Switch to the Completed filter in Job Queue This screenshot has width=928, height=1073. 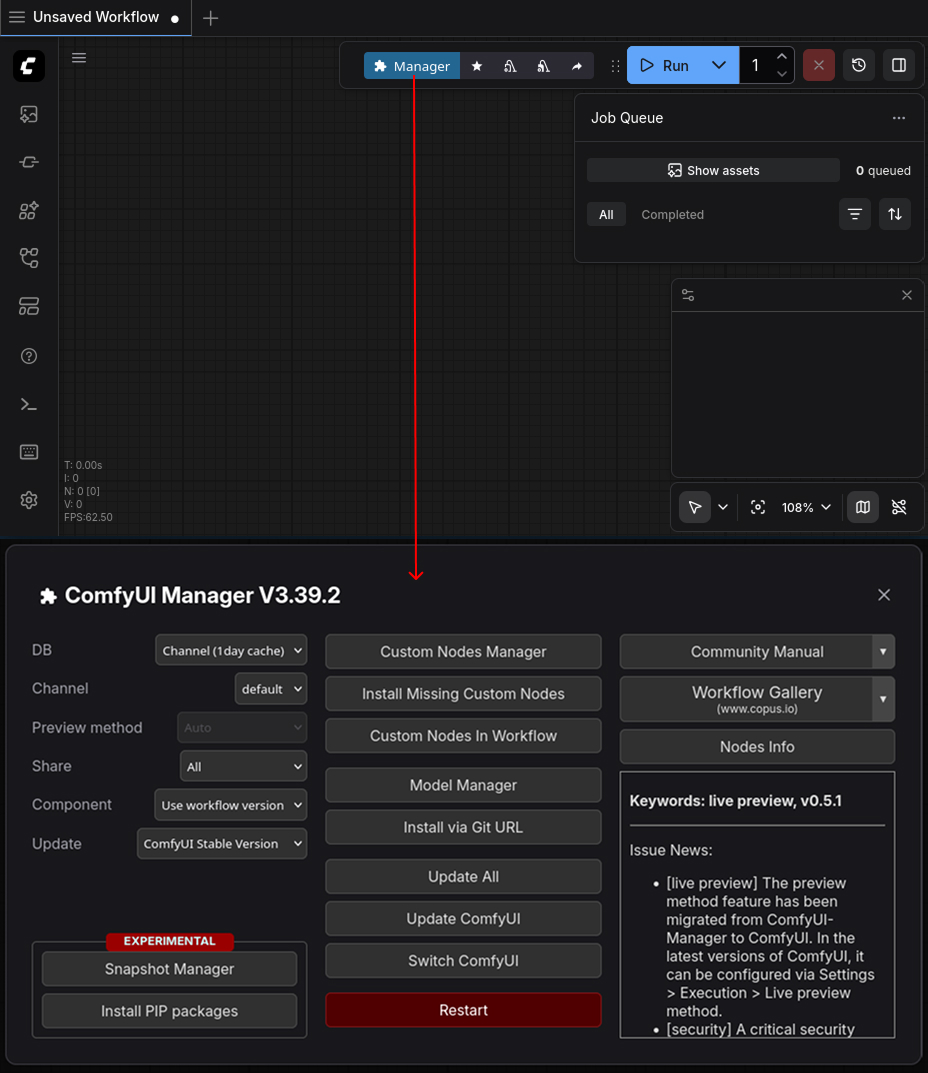click(x=671, y=214)
